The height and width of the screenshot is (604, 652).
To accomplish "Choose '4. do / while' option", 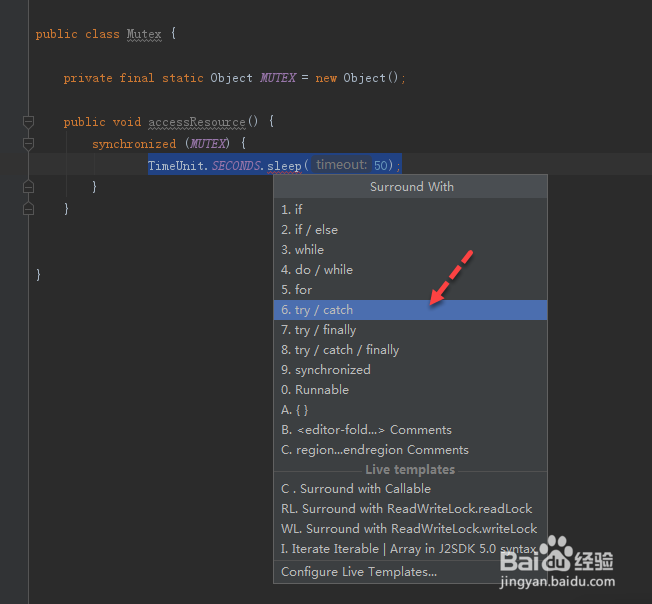I will click(x=410, y=270).
